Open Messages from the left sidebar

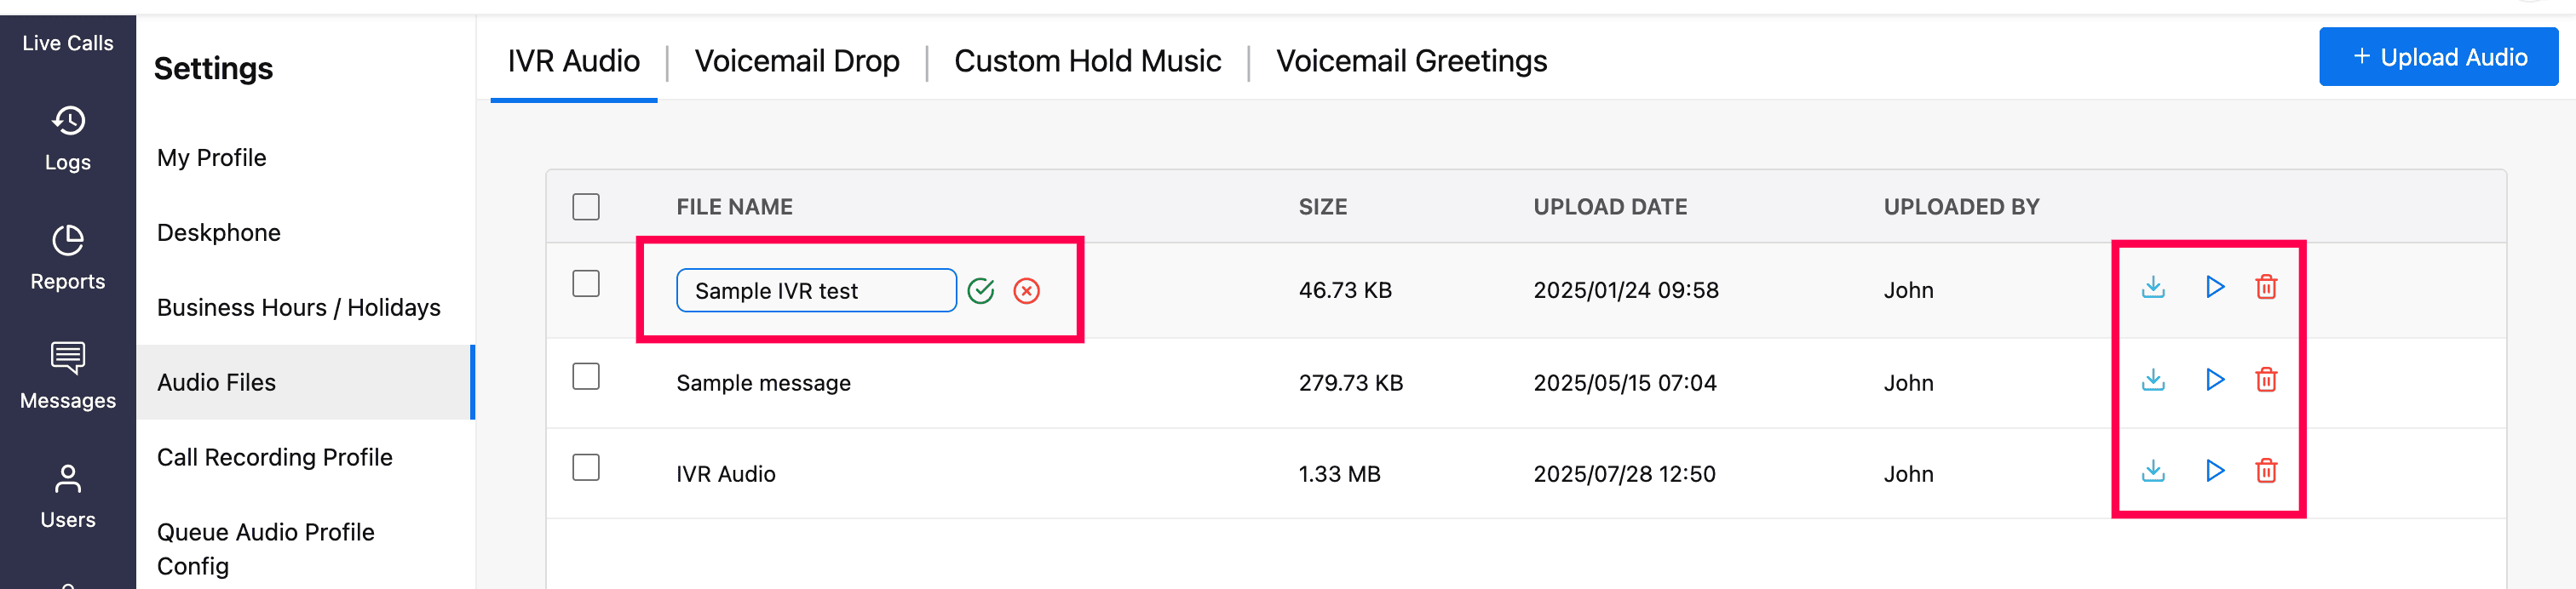68,377
